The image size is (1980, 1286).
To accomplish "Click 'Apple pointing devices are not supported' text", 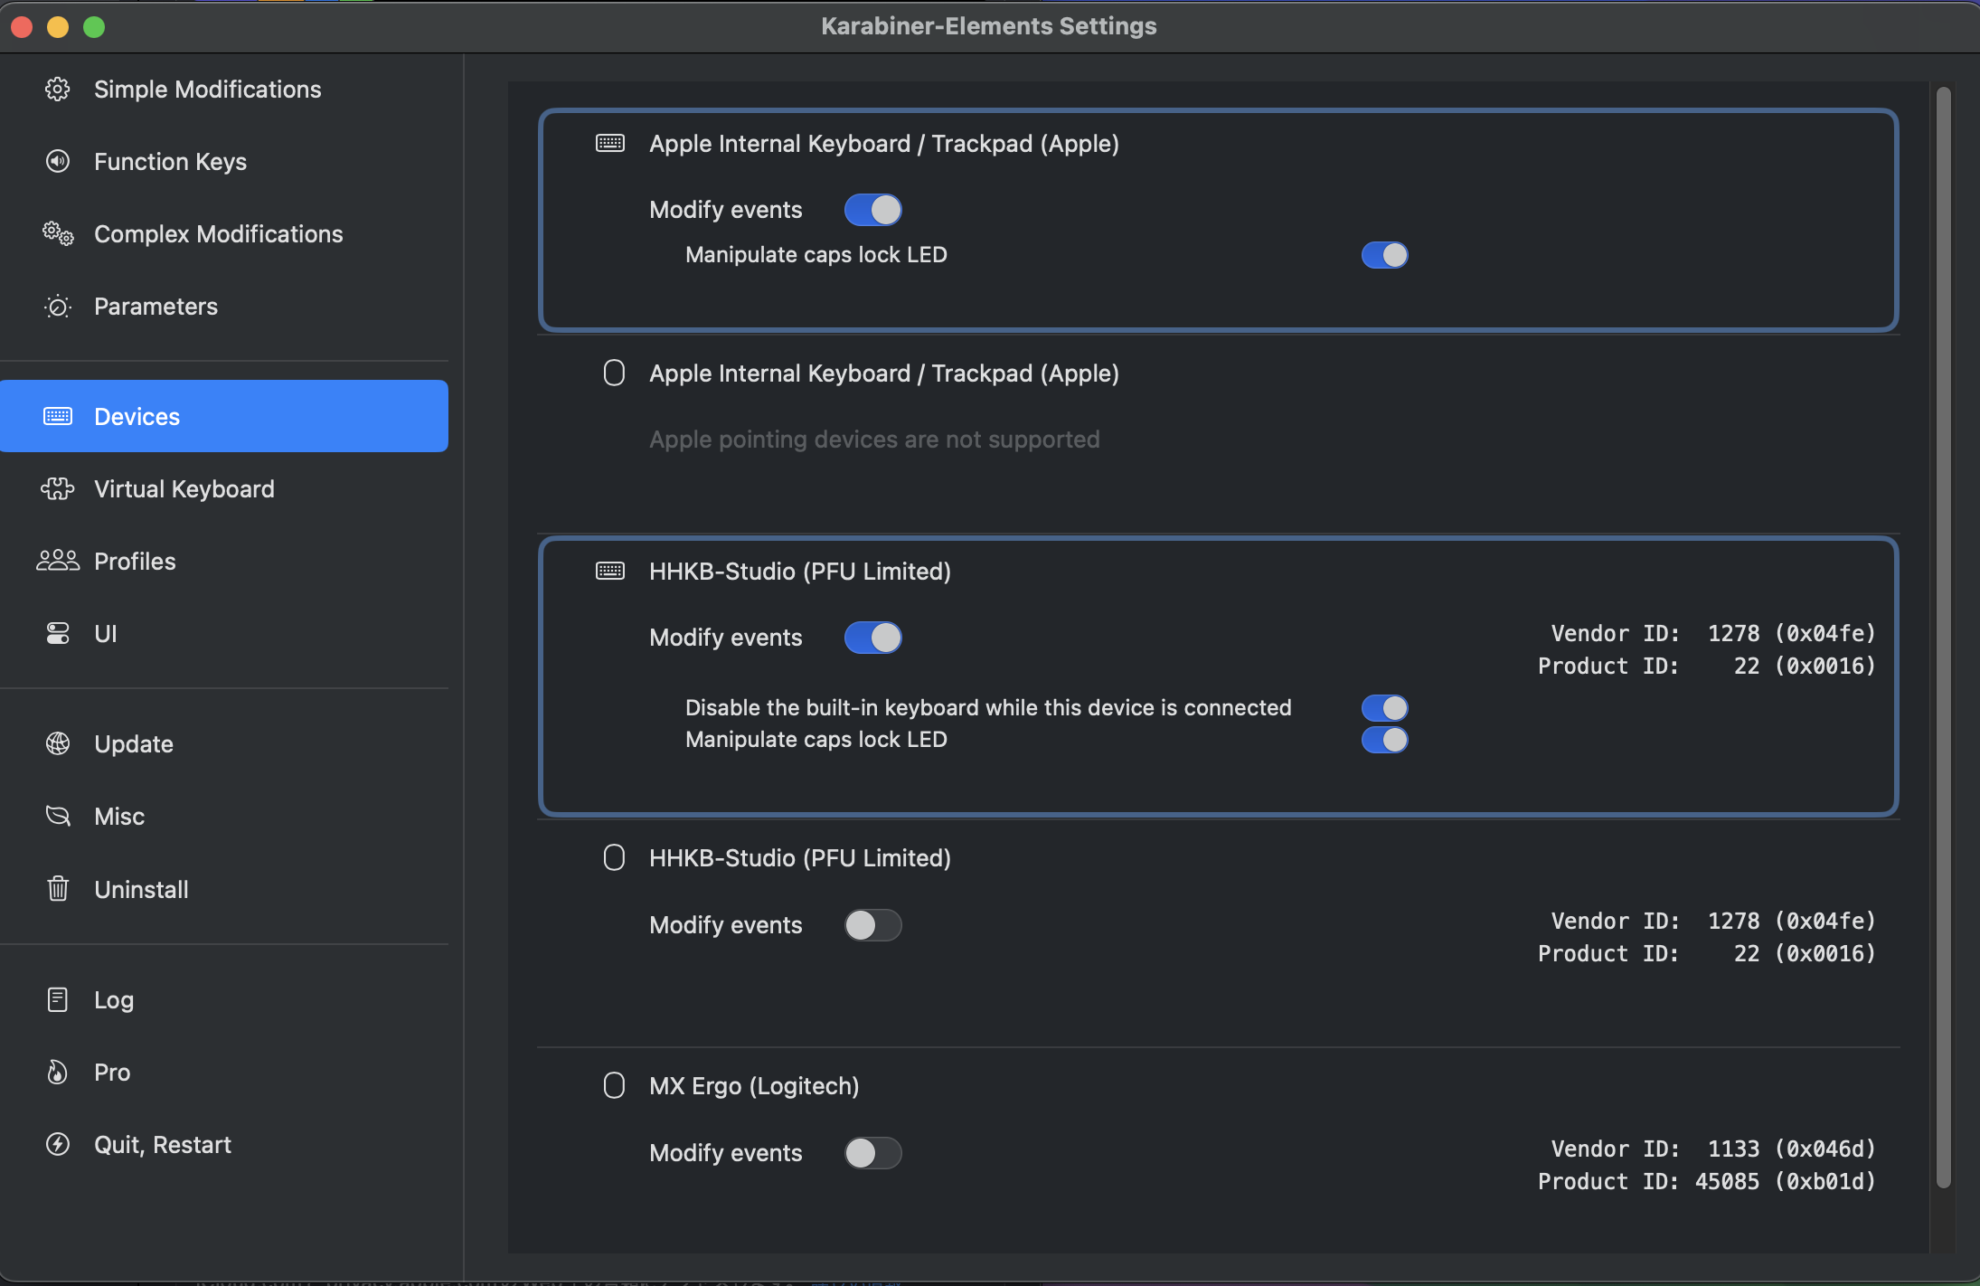I will click(874, 439).
